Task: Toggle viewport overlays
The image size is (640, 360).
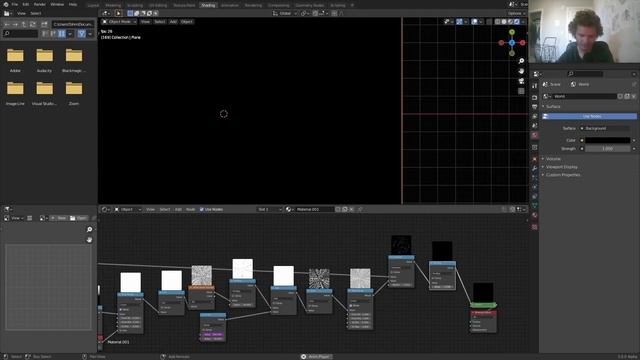Action: [x=474, y=22]
